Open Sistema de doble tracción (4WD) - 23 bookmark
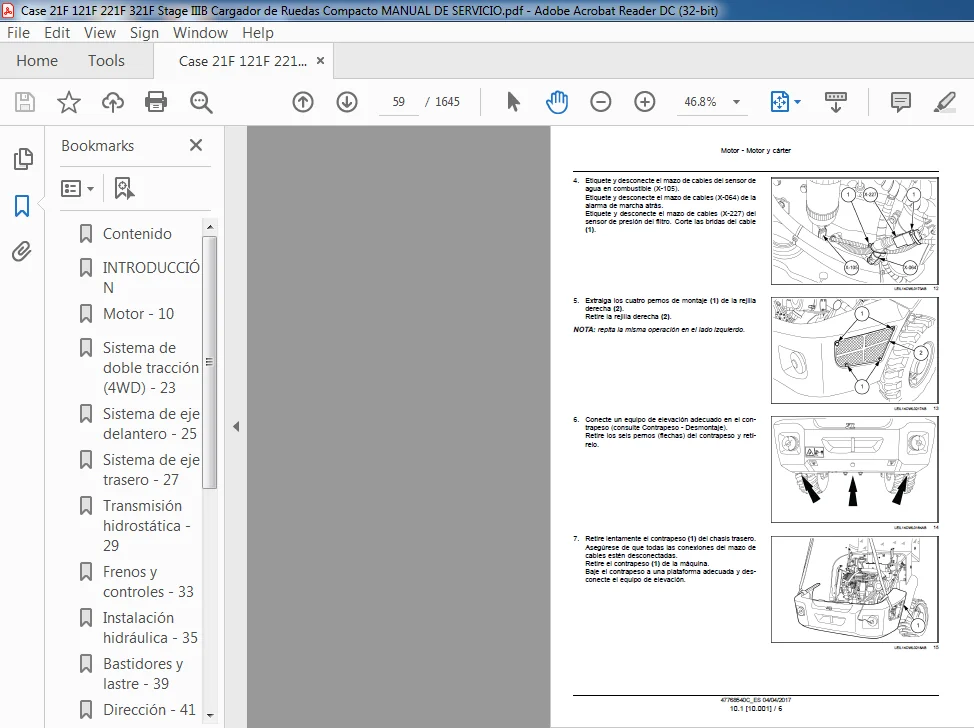 [151, 368]
